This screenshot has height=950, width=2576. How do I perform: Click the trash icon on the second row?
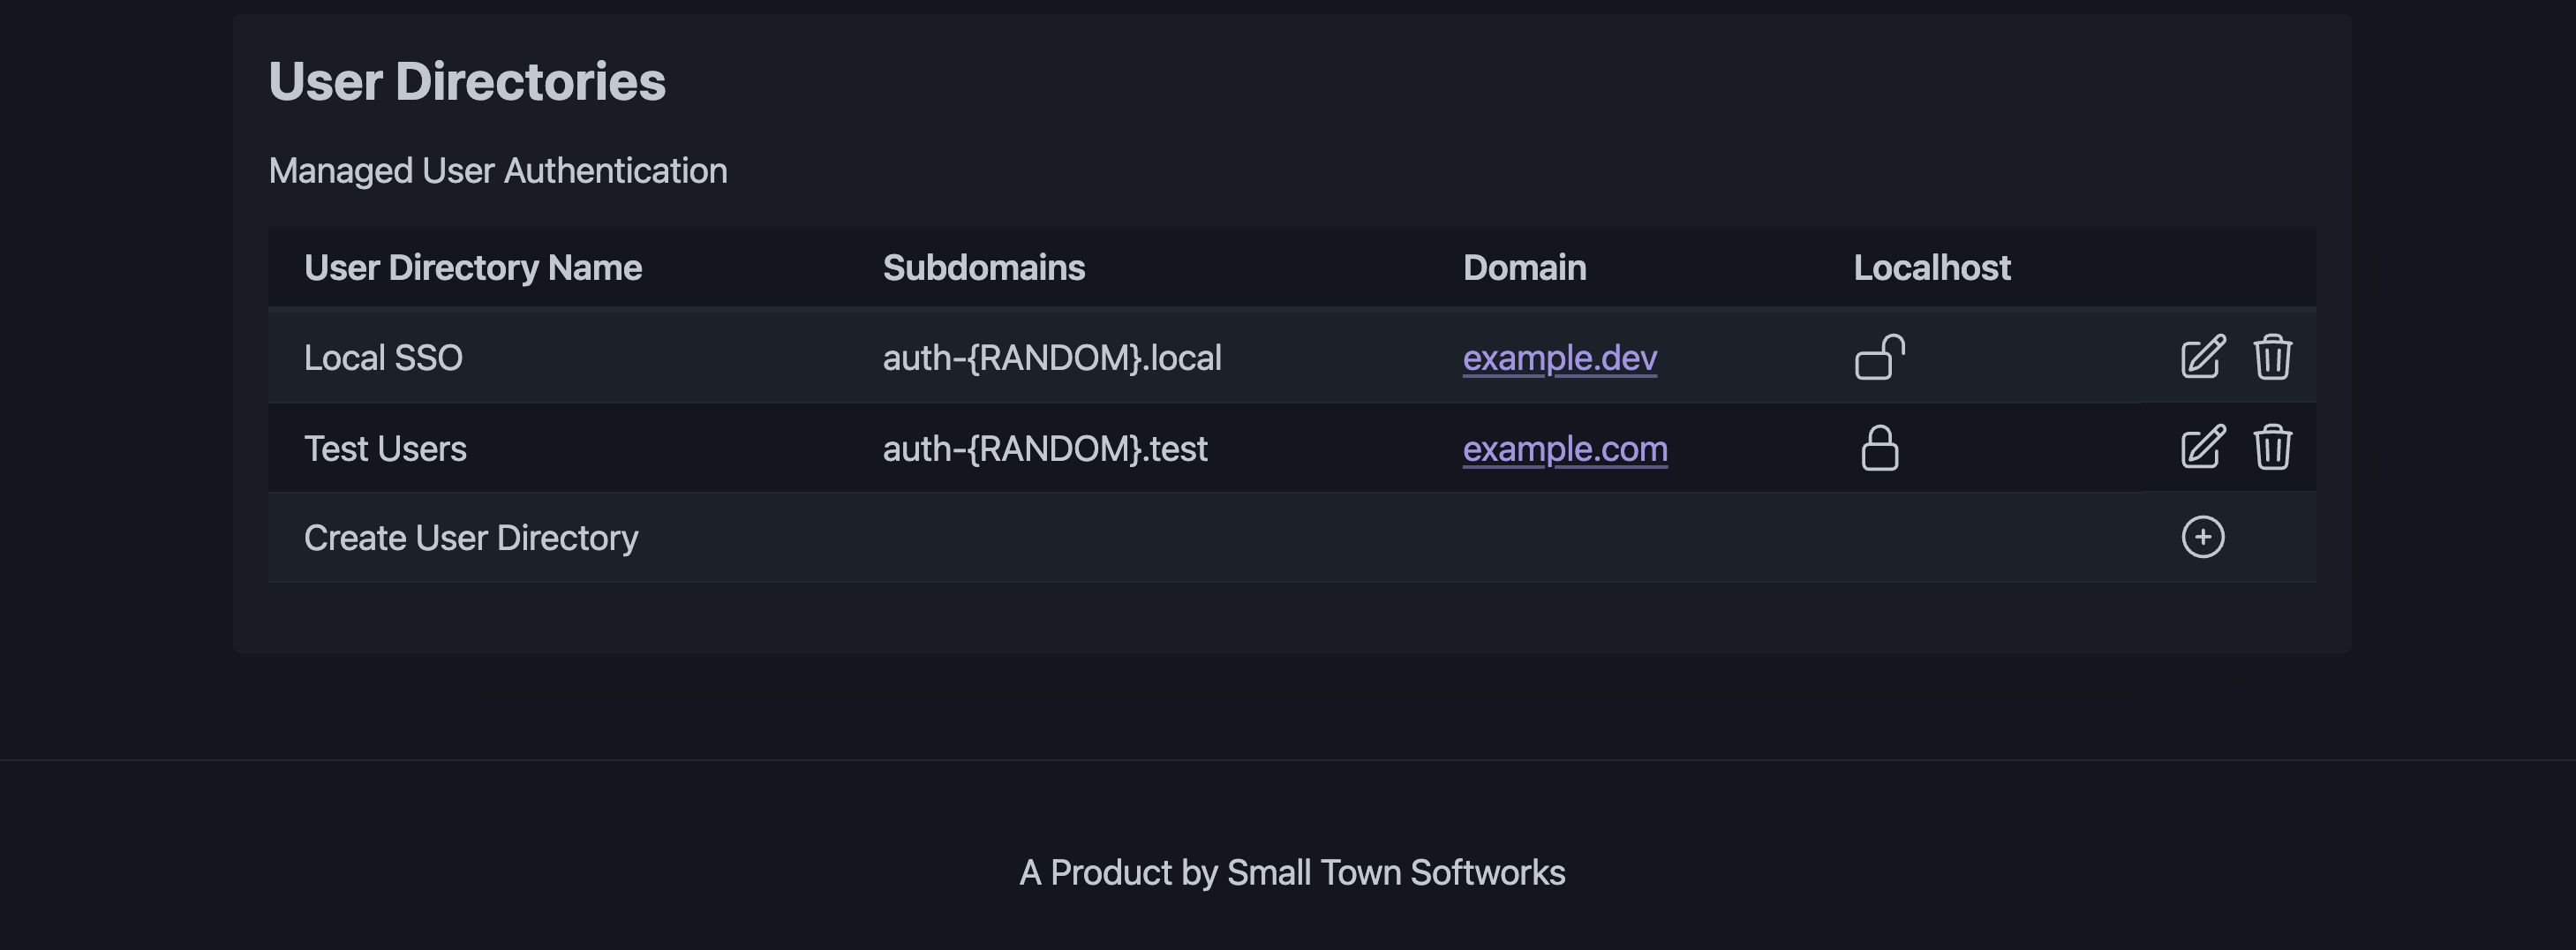click(x=2273, y=447)
